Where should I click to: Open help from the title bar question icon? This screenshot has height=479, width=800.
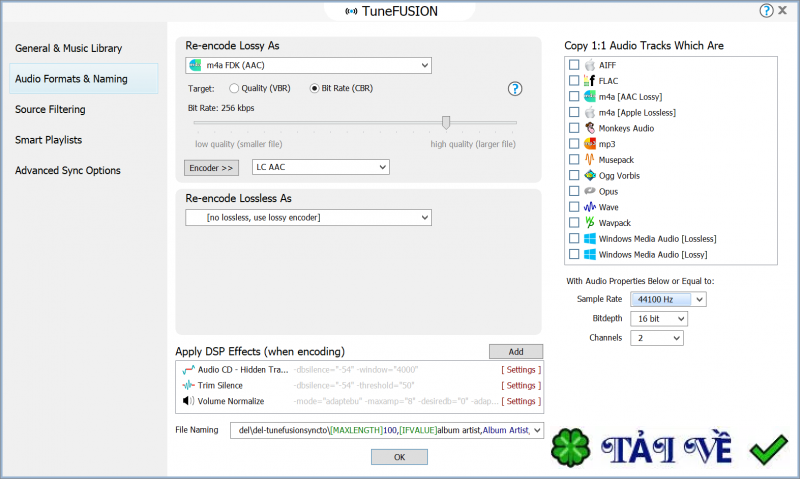[x=766, y=11]
